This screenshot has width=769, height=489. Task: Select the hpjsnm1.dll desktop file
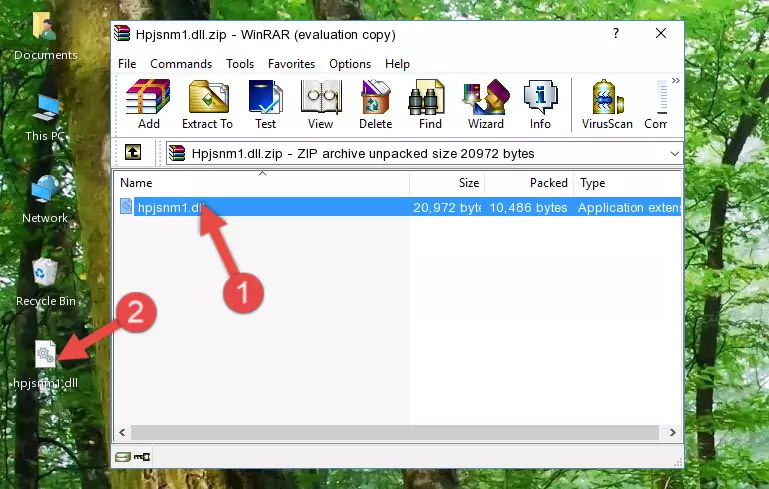pos(45,365)
